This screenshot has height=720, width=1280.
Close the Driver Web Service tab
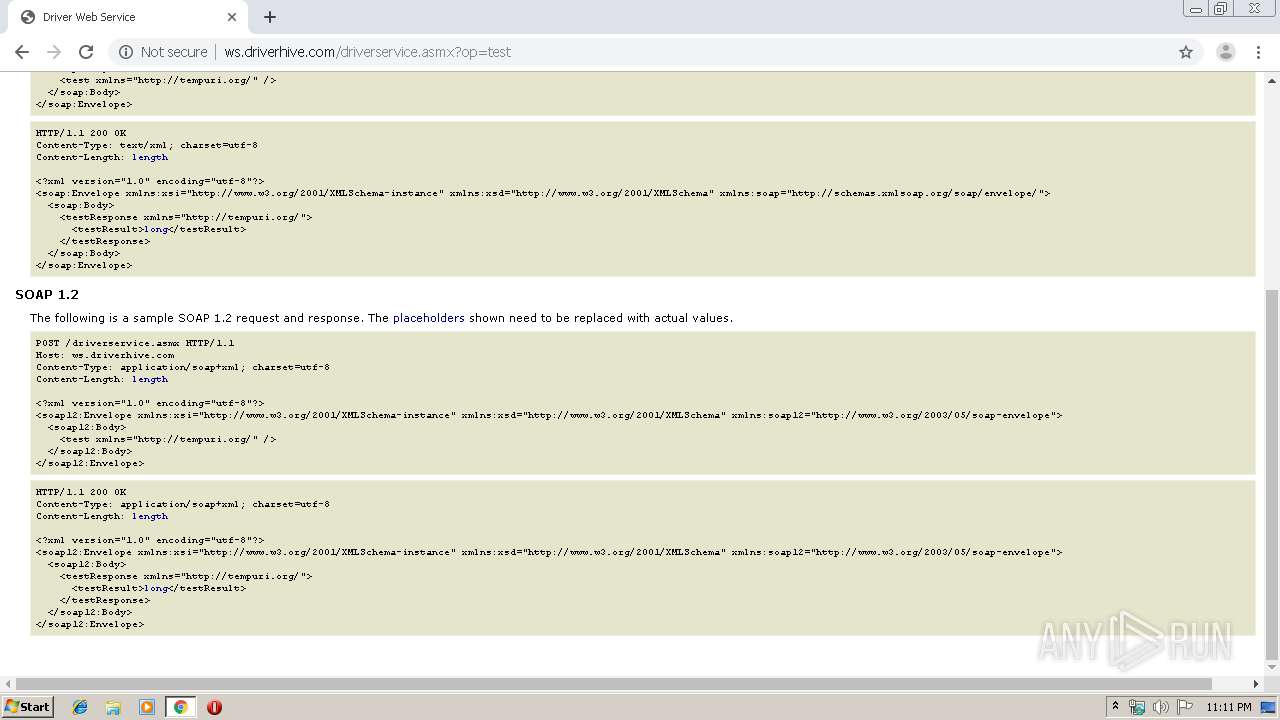coord(232,17)
